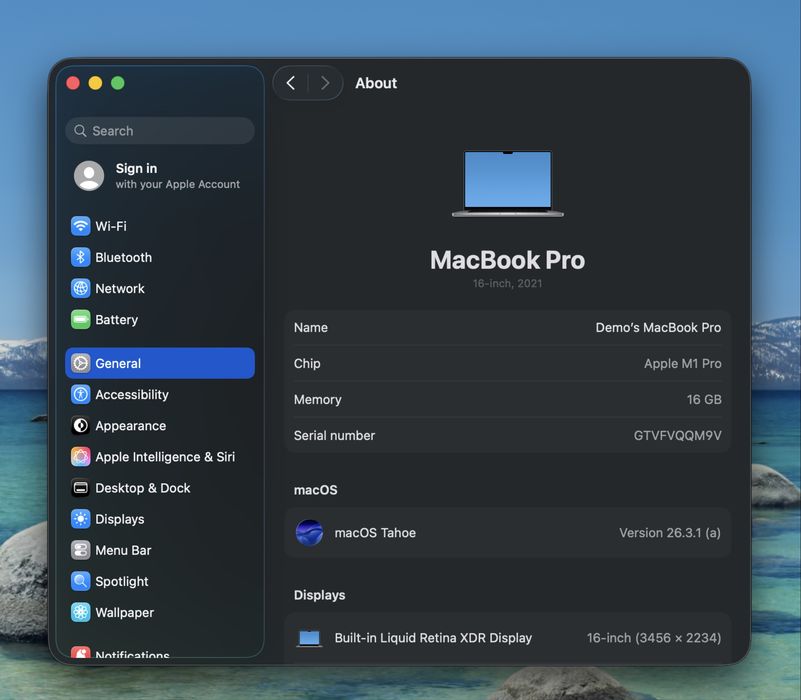Click the Desktop & Dock icon
The height and width of the screenshot is (700, 801).
80,488
